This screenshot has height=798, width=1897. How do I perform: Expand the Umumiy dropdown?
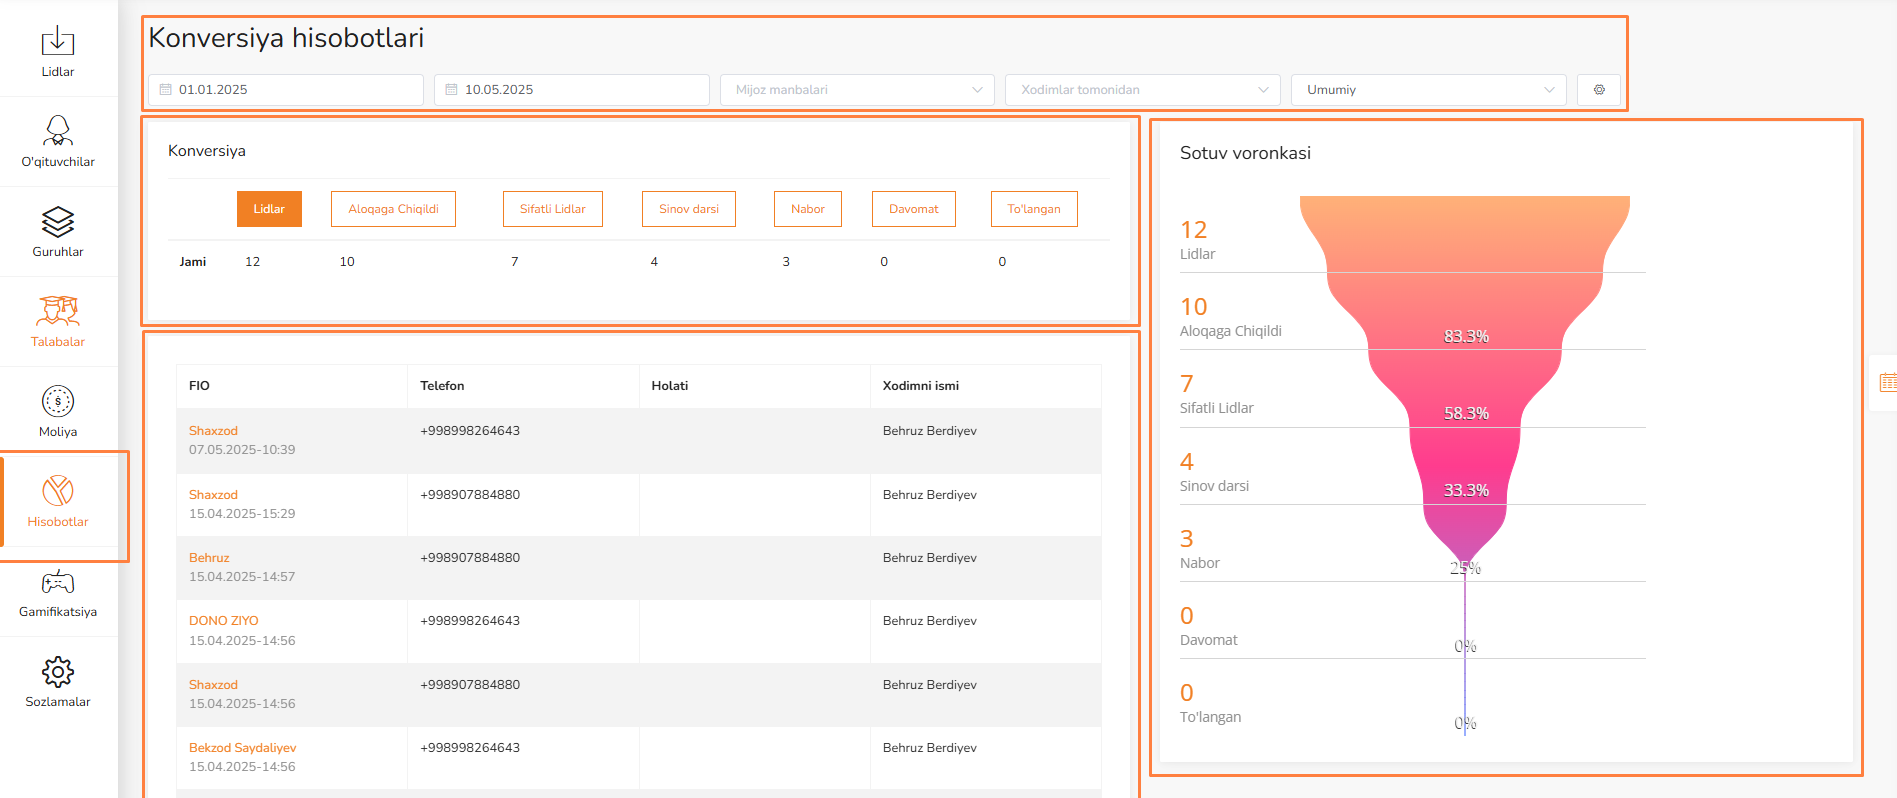[x=1428, y=90]
